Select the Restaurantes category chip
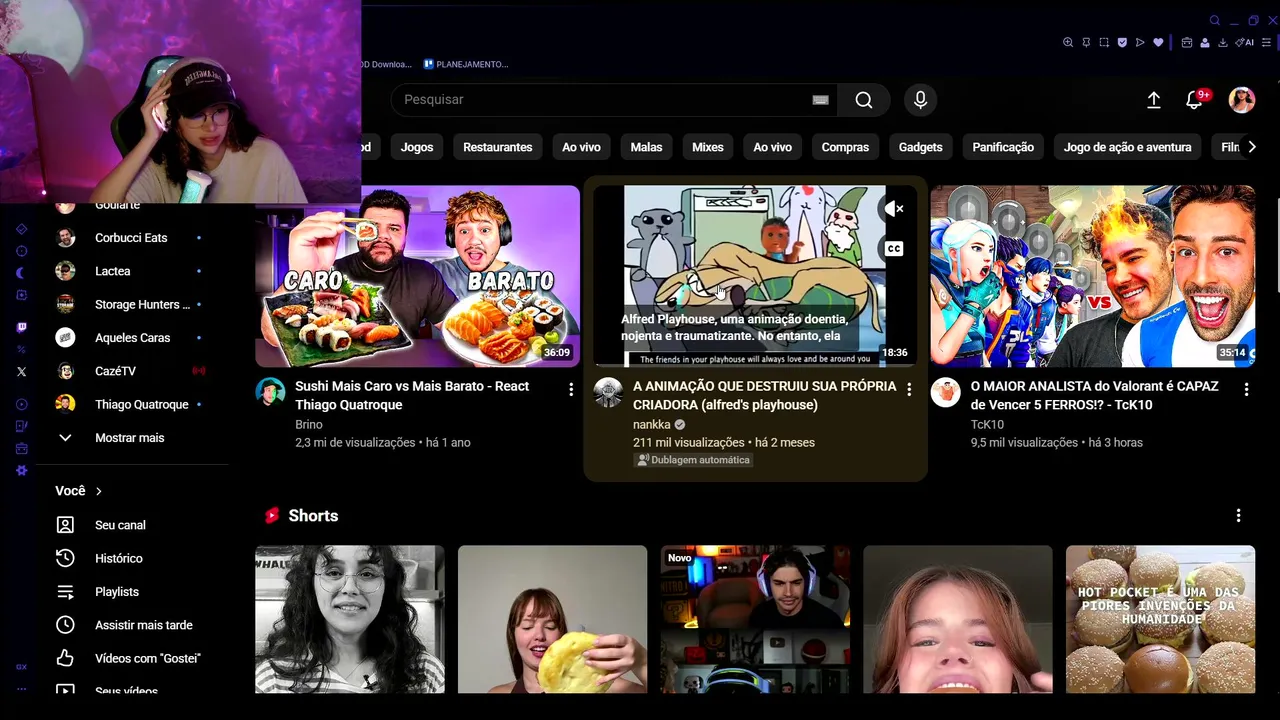The height and width of the screenshot is (720, 1280). coord(497,147)
